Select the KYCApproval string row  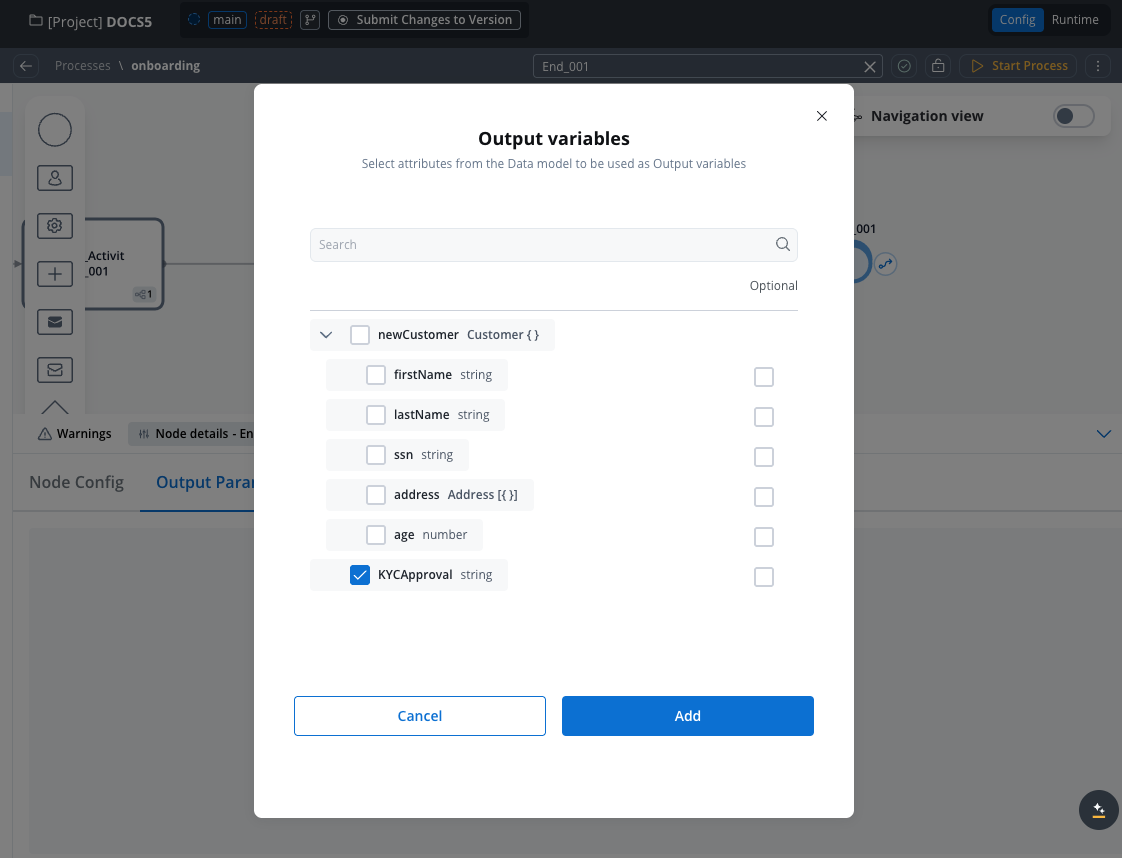409,575
